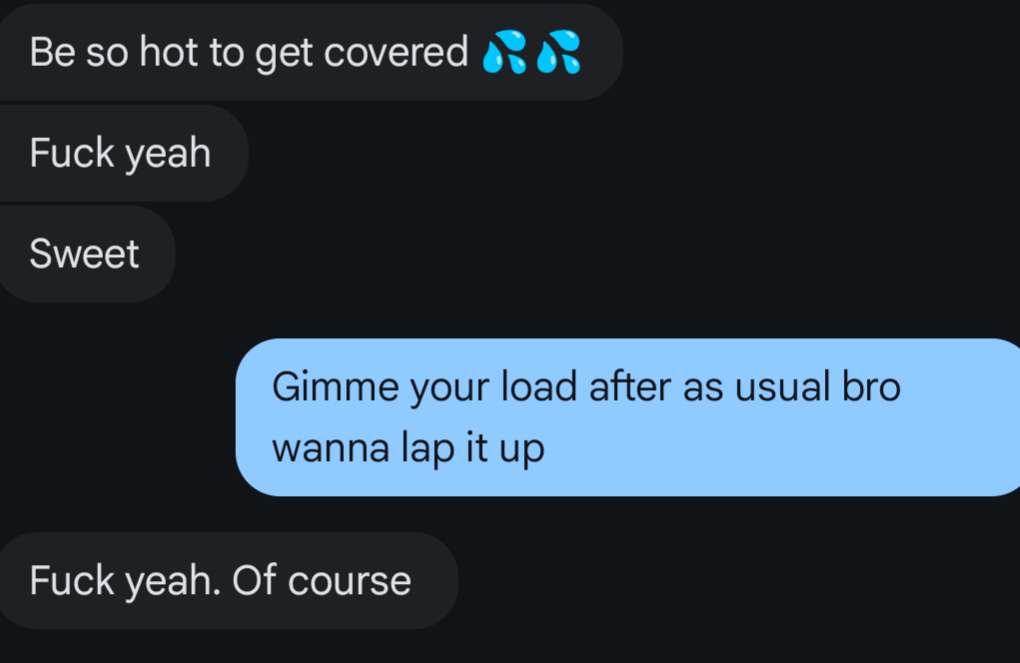Click the word "covered" in the top message

pyautogui.click(x=396, y=52)
